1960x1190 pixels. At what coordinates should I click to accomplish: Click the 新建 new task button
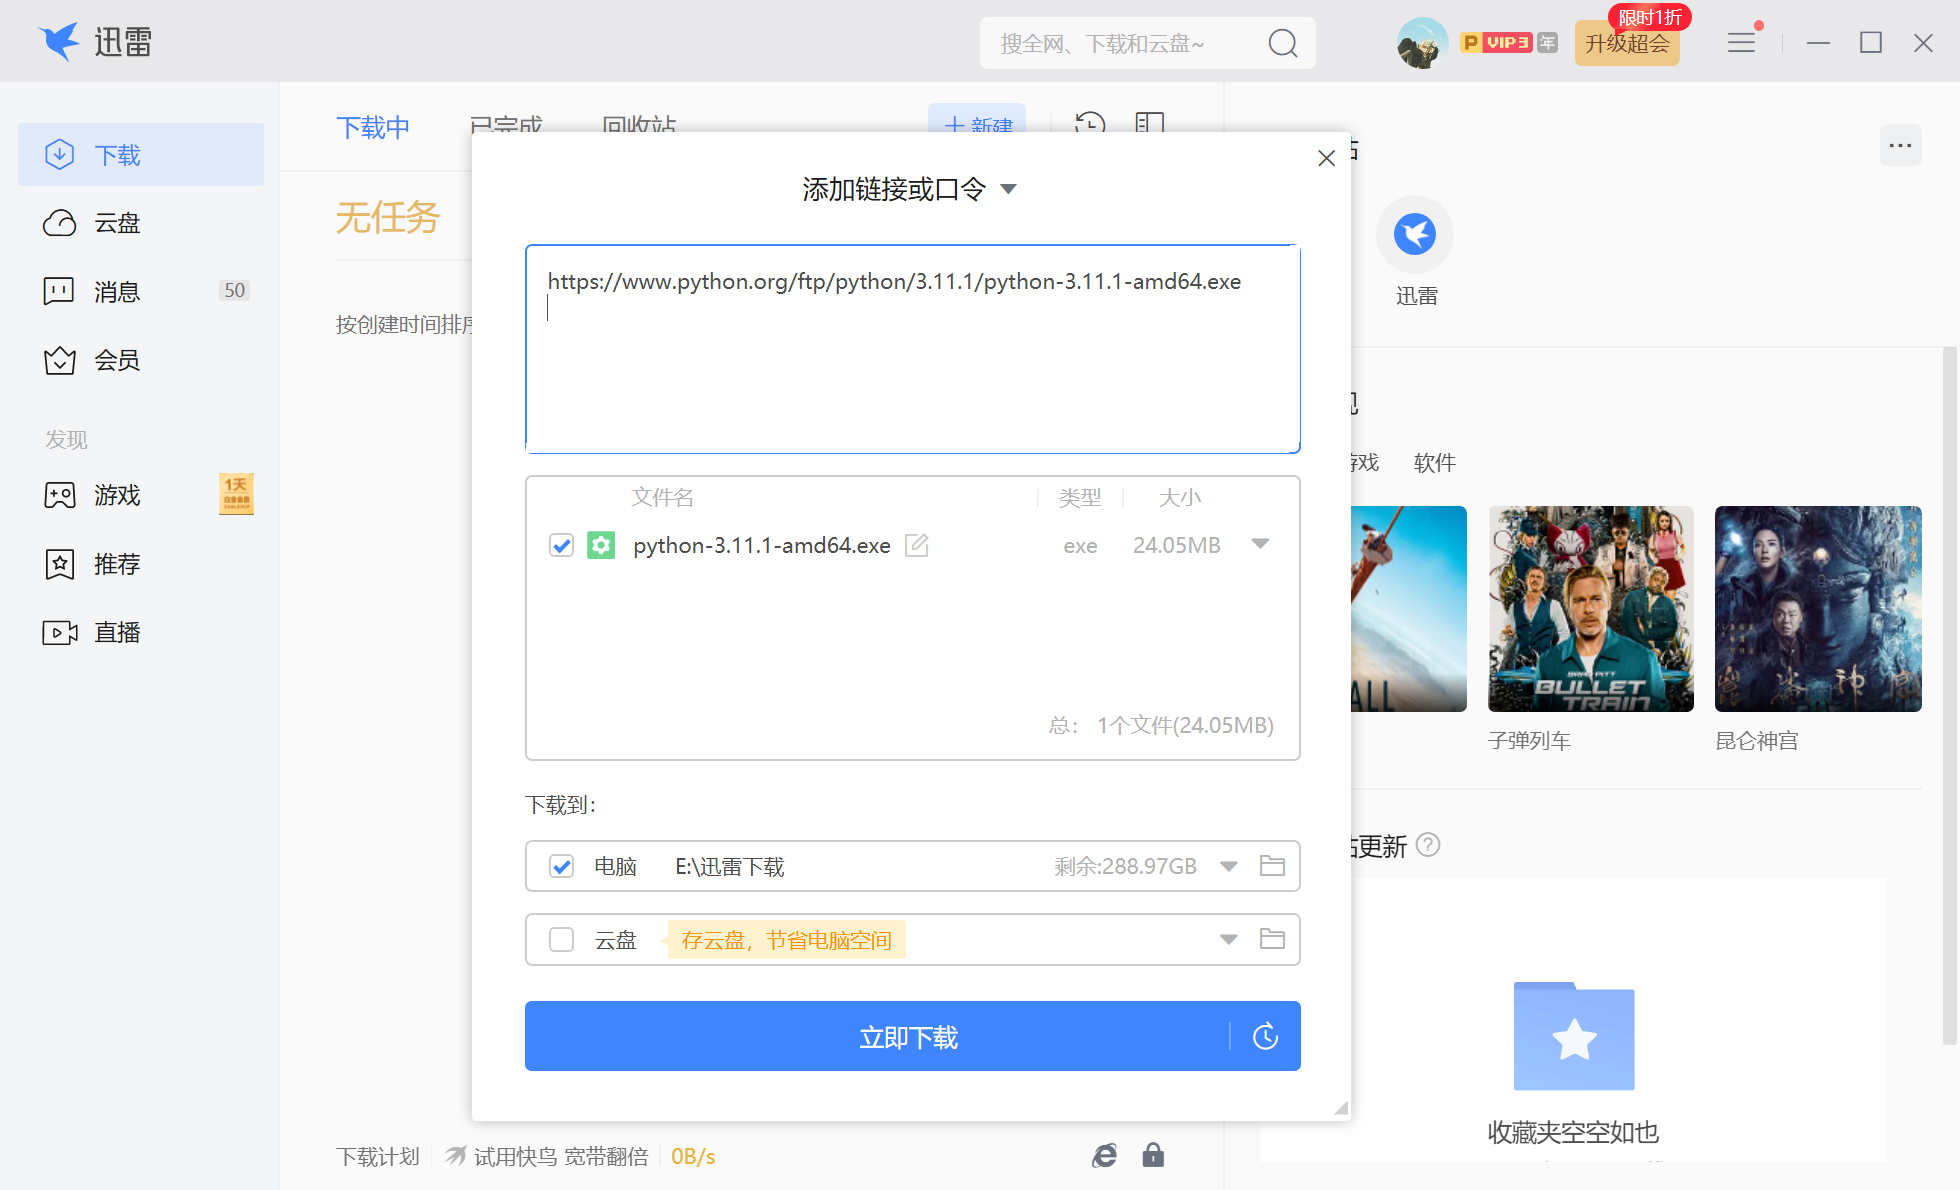pos(977,124)
